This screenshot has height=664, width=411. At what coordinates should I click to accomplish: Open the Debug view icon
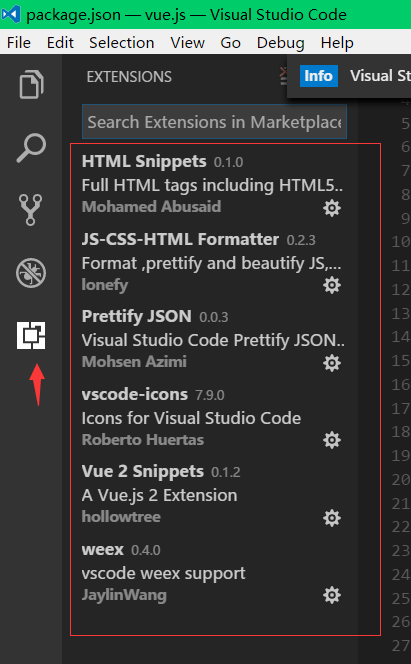[31, 273]
